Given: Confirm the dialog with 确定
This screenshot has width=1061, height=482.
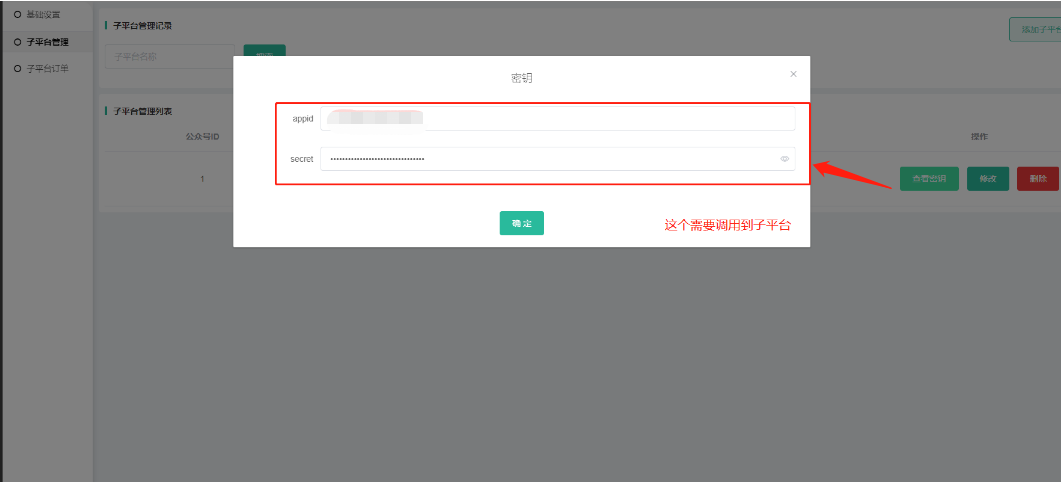Looking at the screenshot, I should [x=522, y=223].
